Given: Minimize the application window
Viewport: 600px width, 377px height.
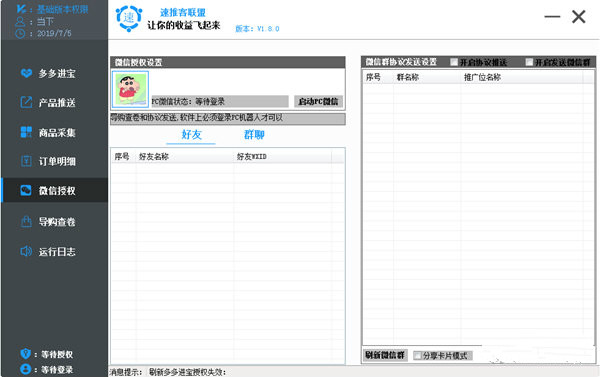Looking at the screenshot, I should [552, 16].
